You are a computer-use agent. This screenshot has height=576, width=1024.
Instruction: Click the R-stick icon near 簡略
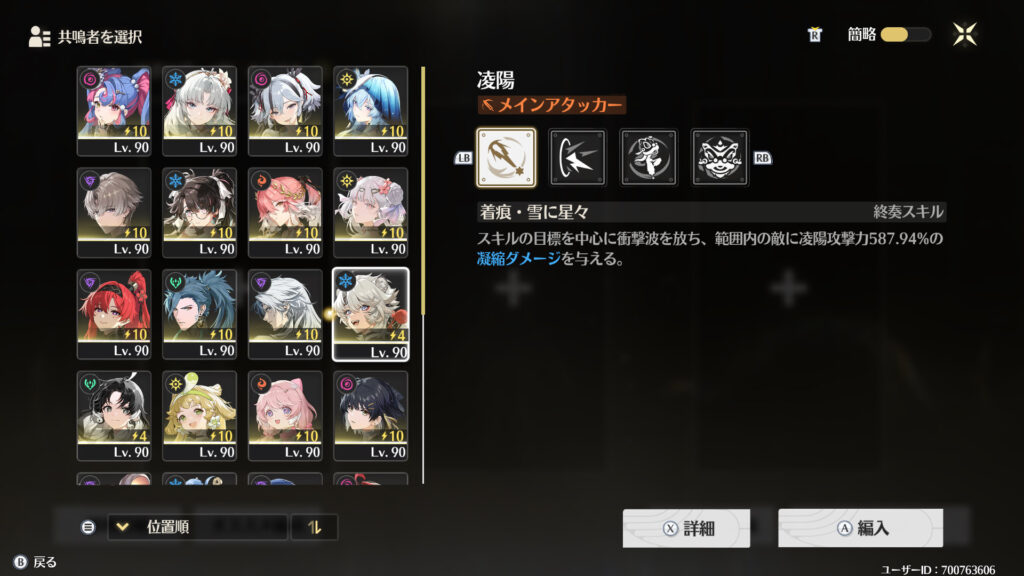pyautogui.click(x=814, y=35)
